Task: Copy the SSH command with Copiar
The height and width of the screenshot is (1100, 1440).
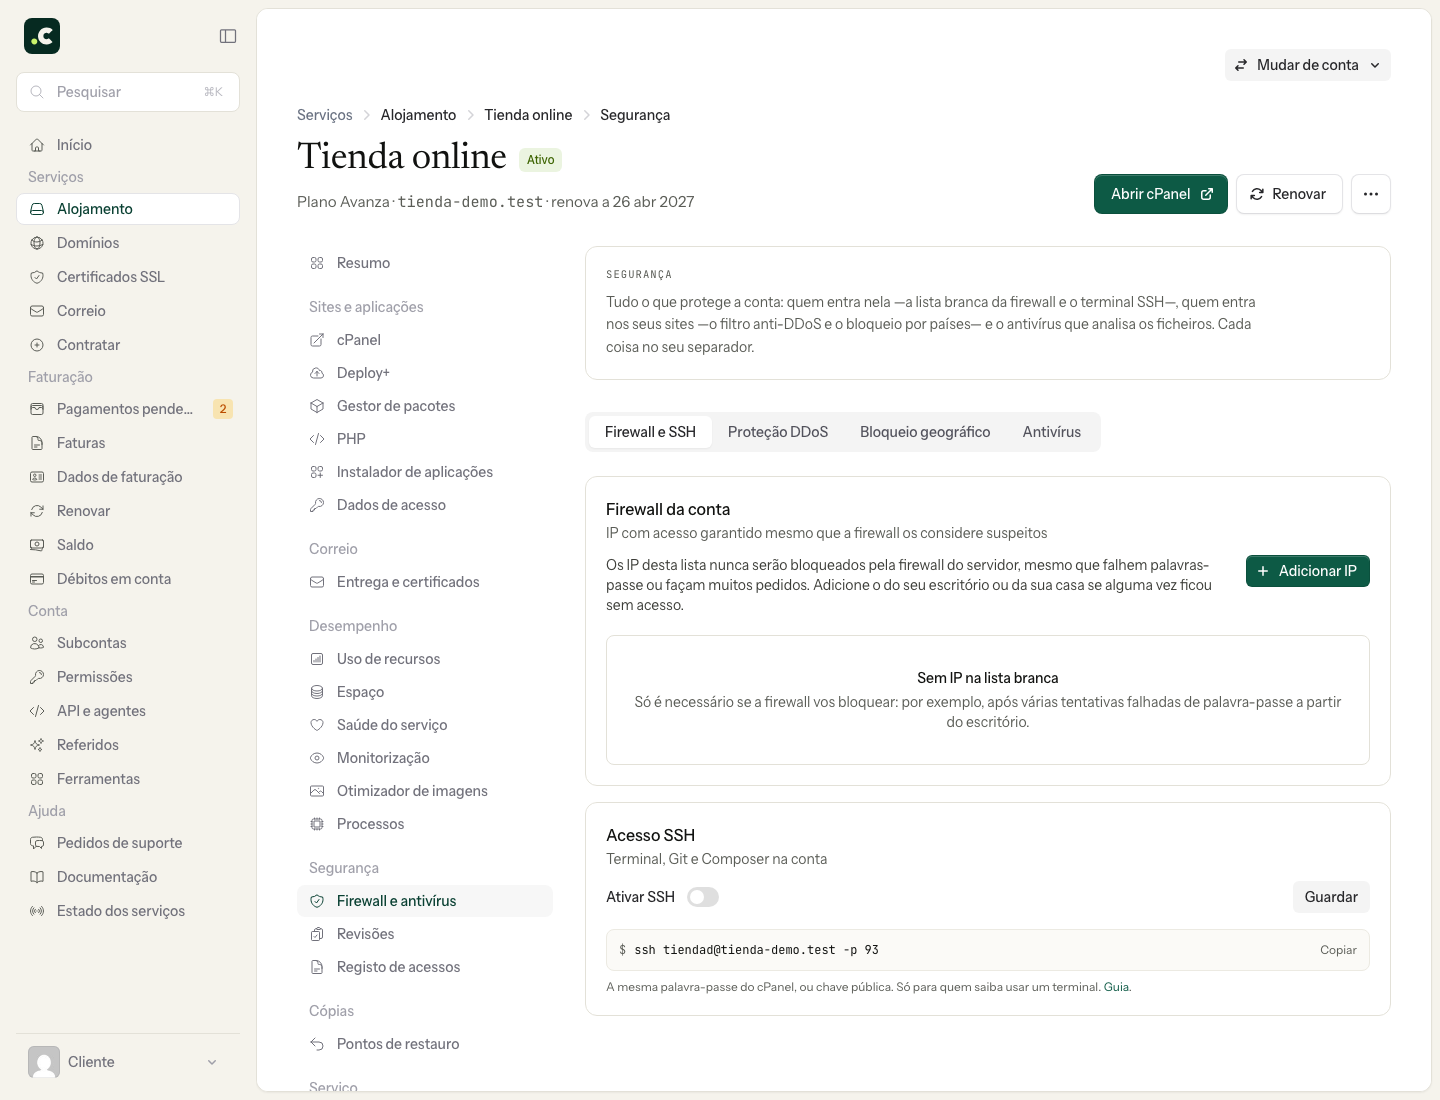Action: (1338, 950)
